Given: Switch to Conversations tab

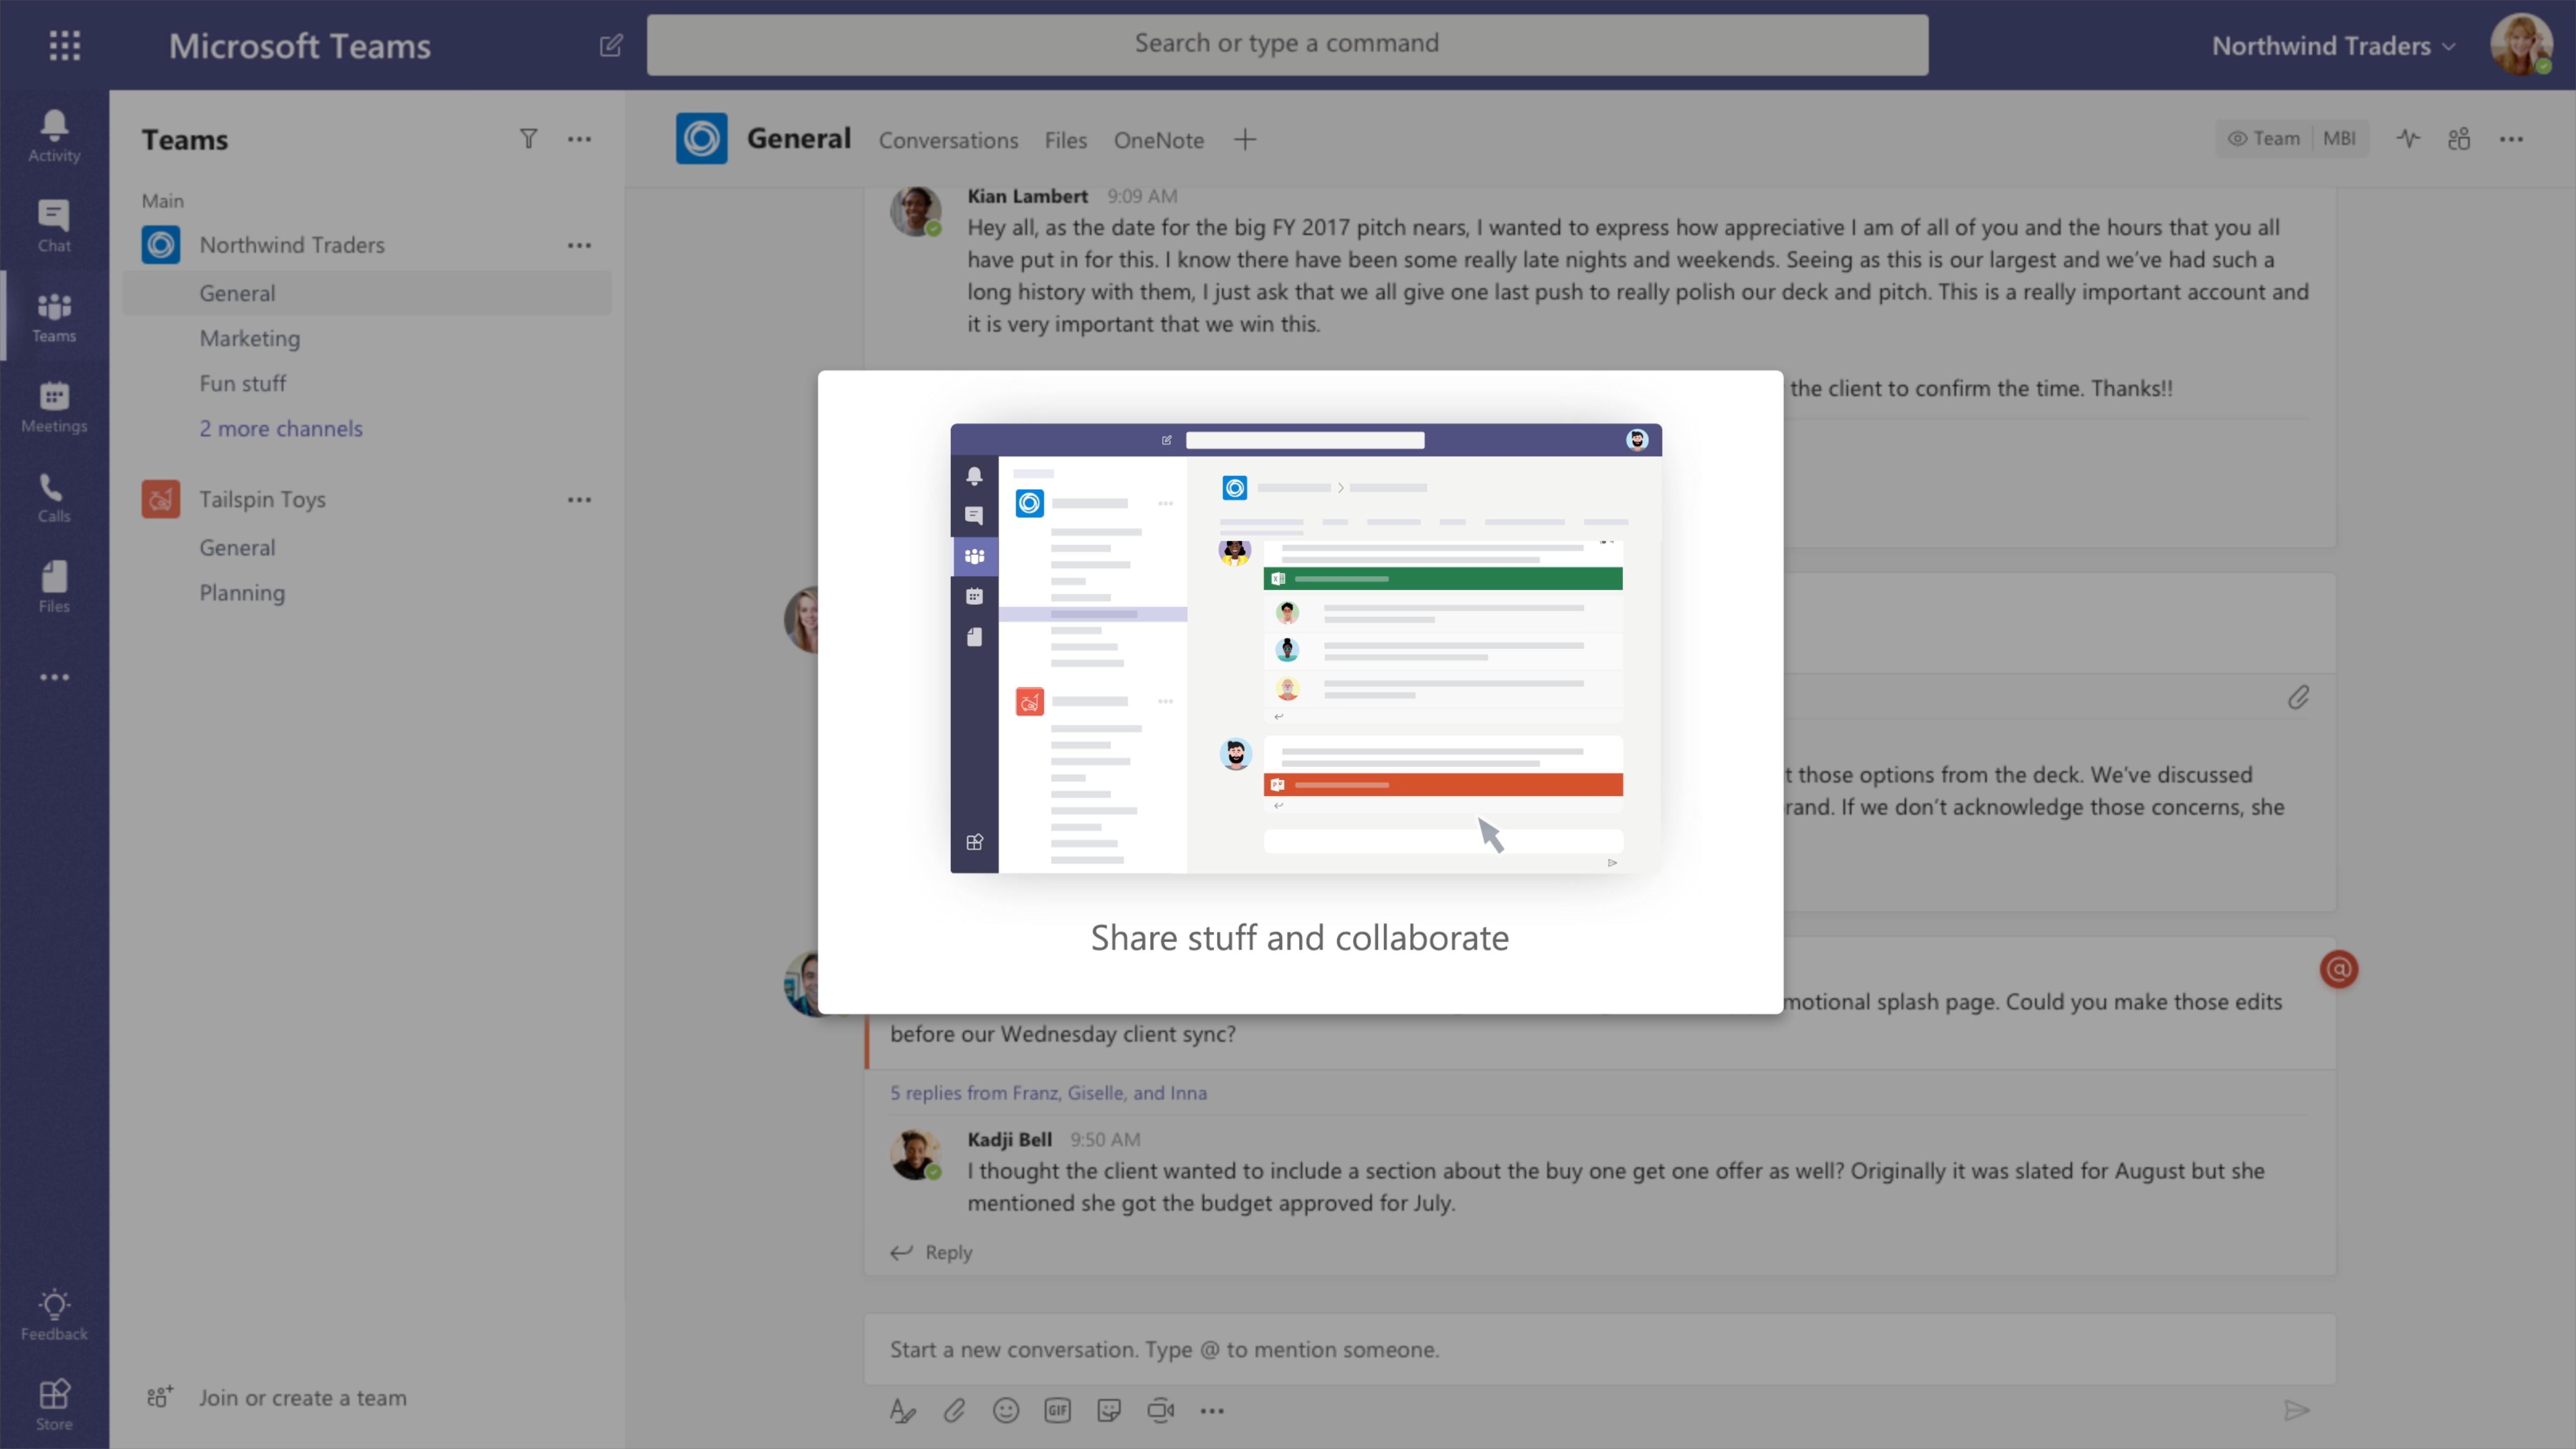Looking at the screenshot, I should [948, 140].
